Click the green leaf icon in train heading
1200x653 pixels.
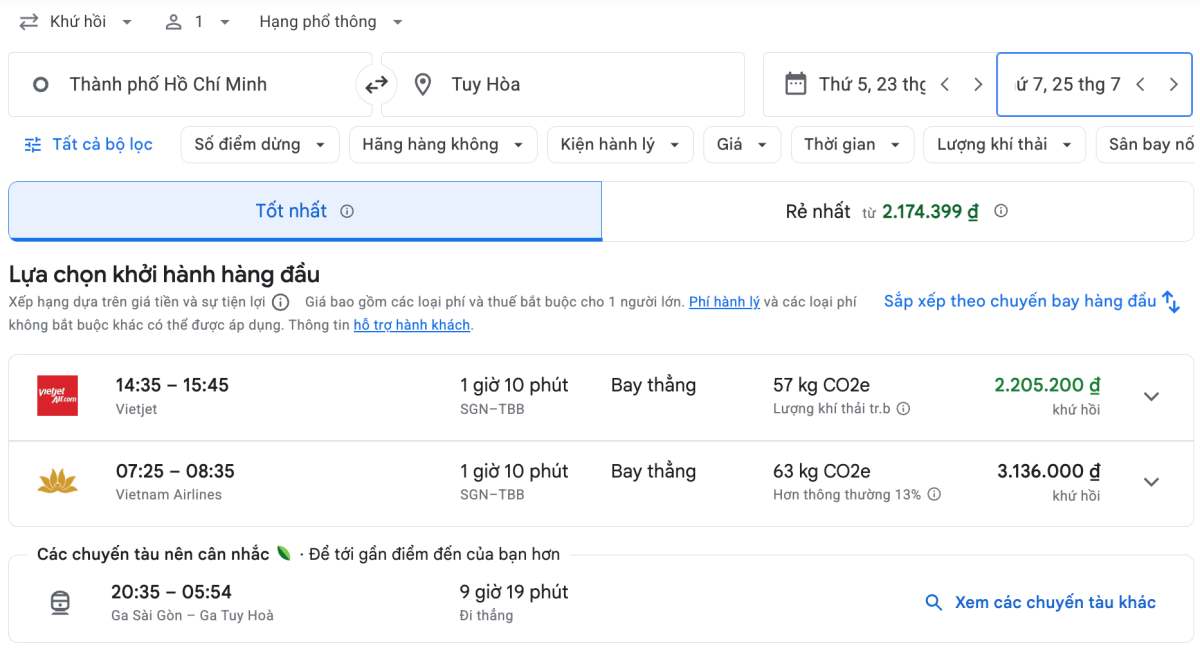point(284,553)
